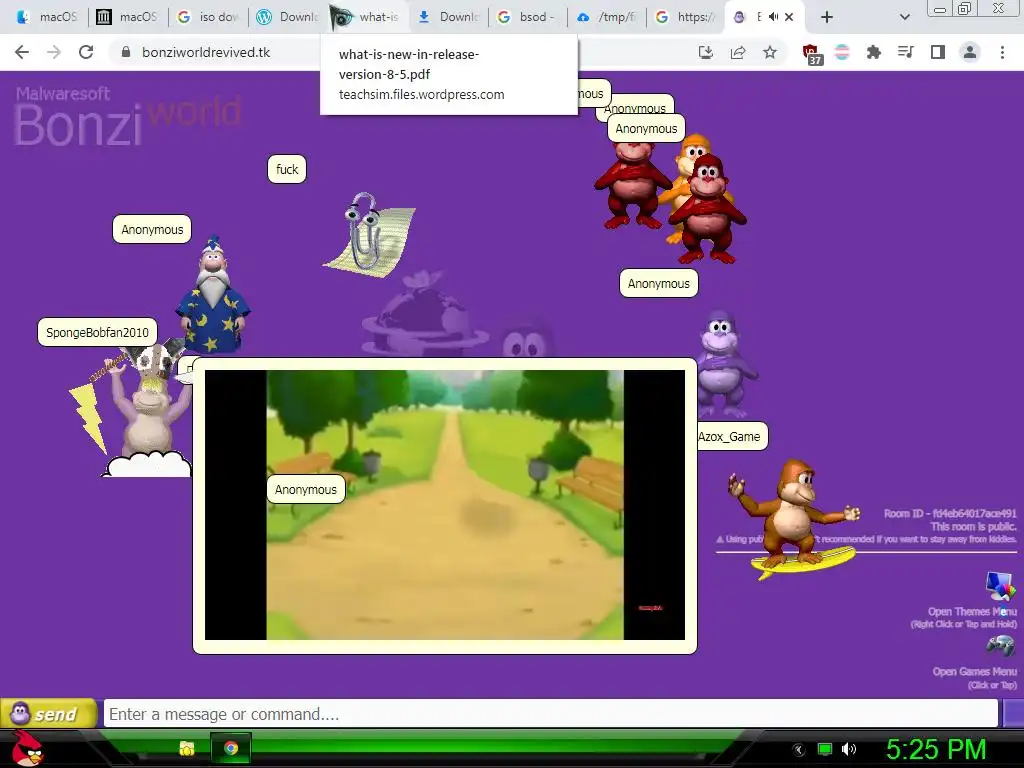Switch to the bsod Google tab
The image size is (1024, 768).
[x=528, y=17]
